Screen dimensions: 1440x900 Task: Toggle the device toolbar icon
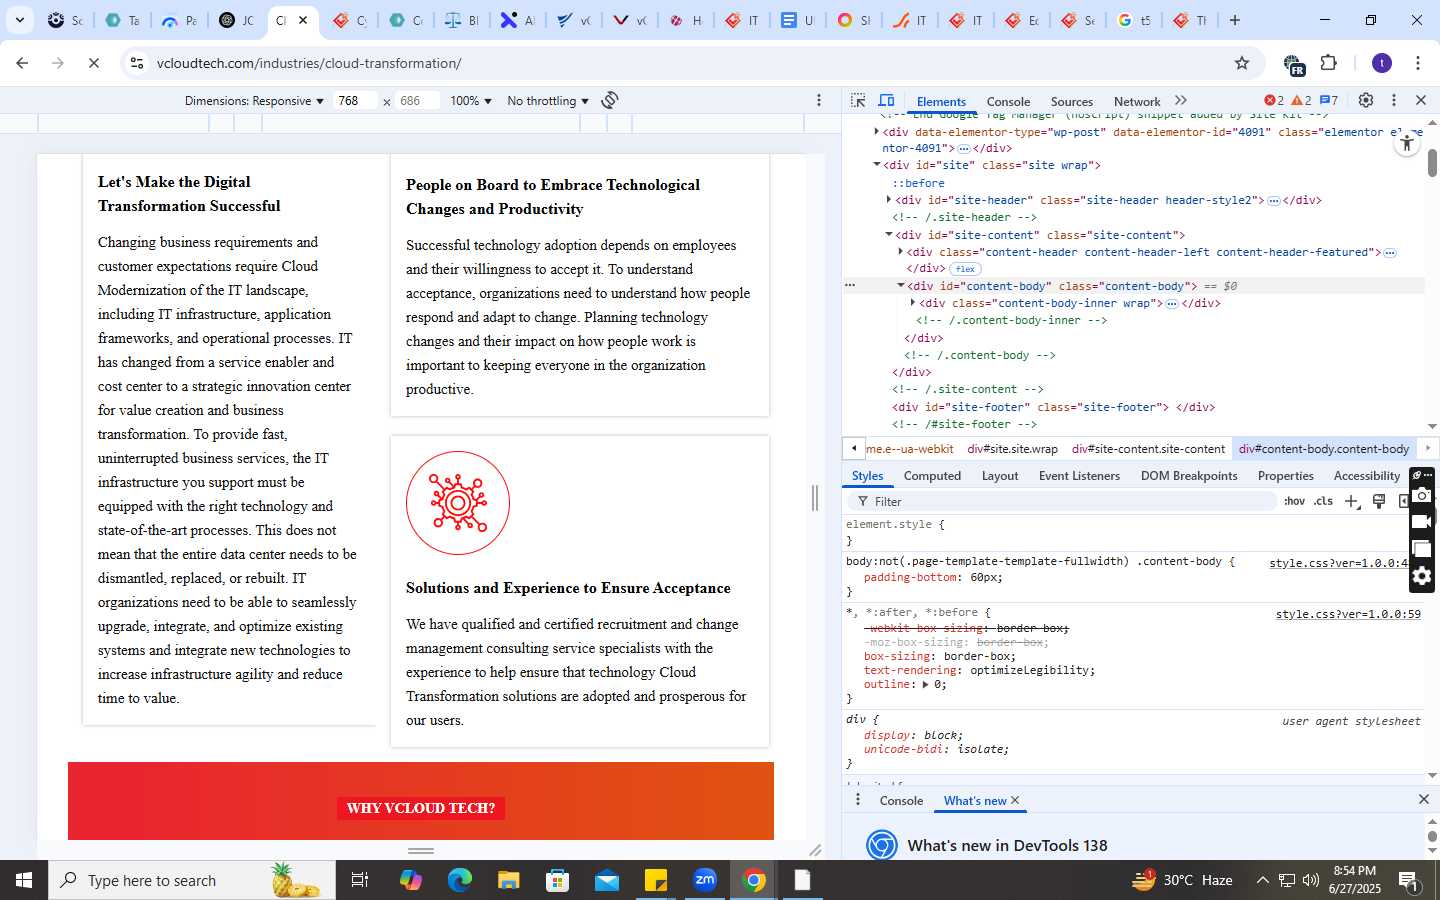tap(886, 100)
